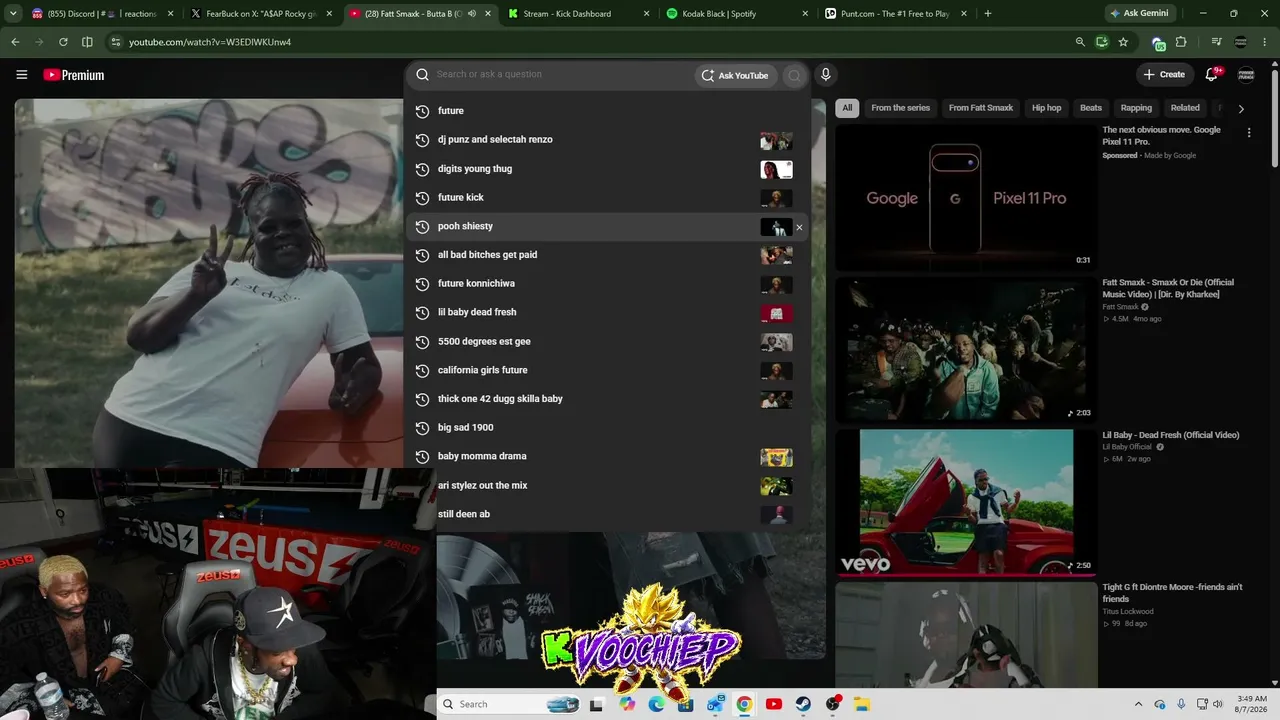Open 'Fatt Smaxk - Smaxk Or Die' title link
Screen dimensions: 1280x720
[x=1168, y=289]
